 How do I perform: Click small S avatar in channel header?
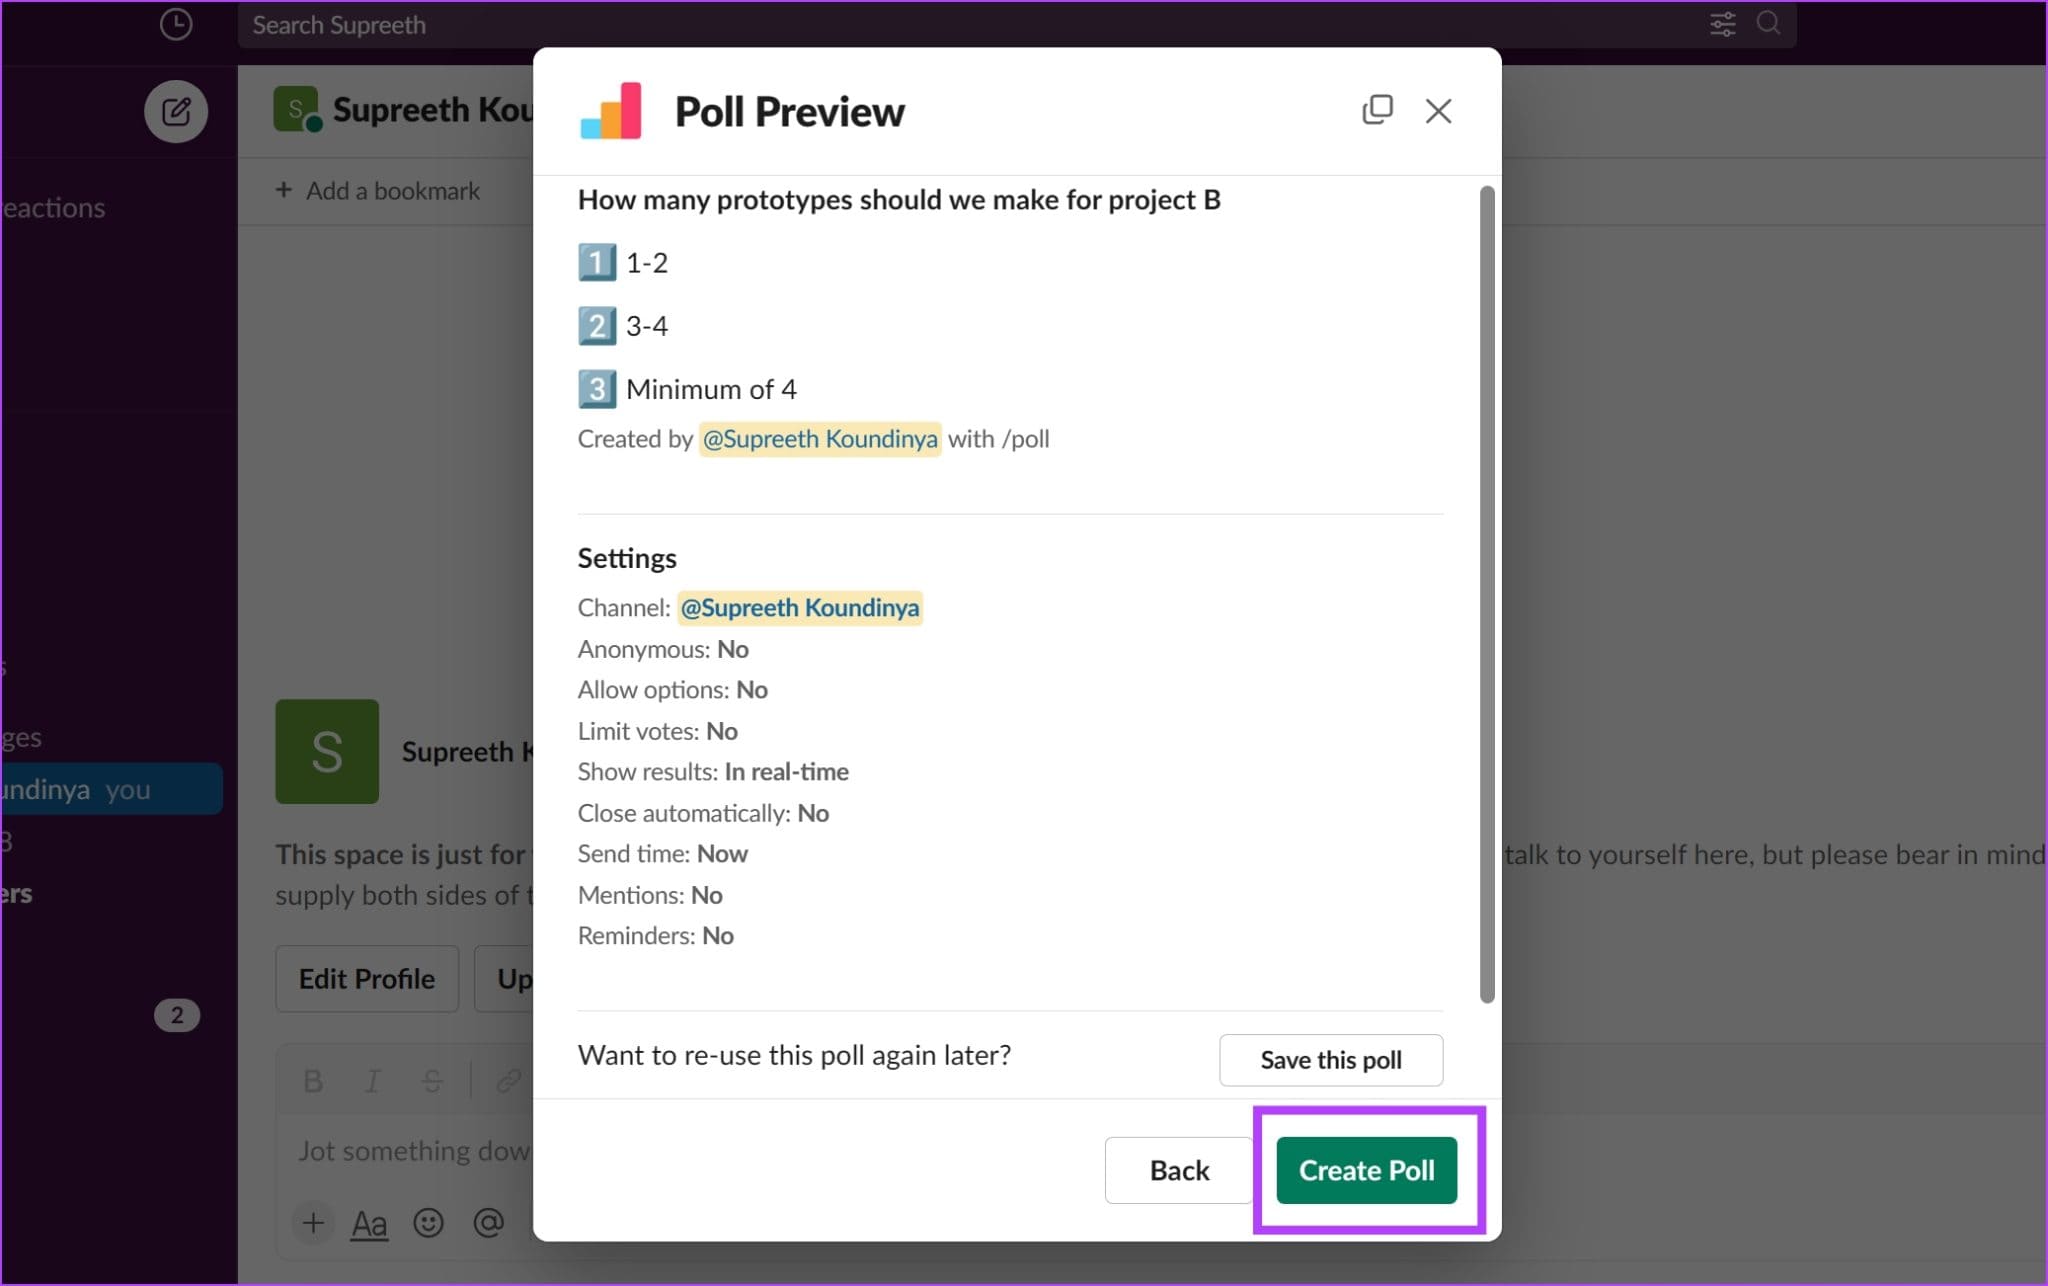pyautogui.click(x=296, y=109)
